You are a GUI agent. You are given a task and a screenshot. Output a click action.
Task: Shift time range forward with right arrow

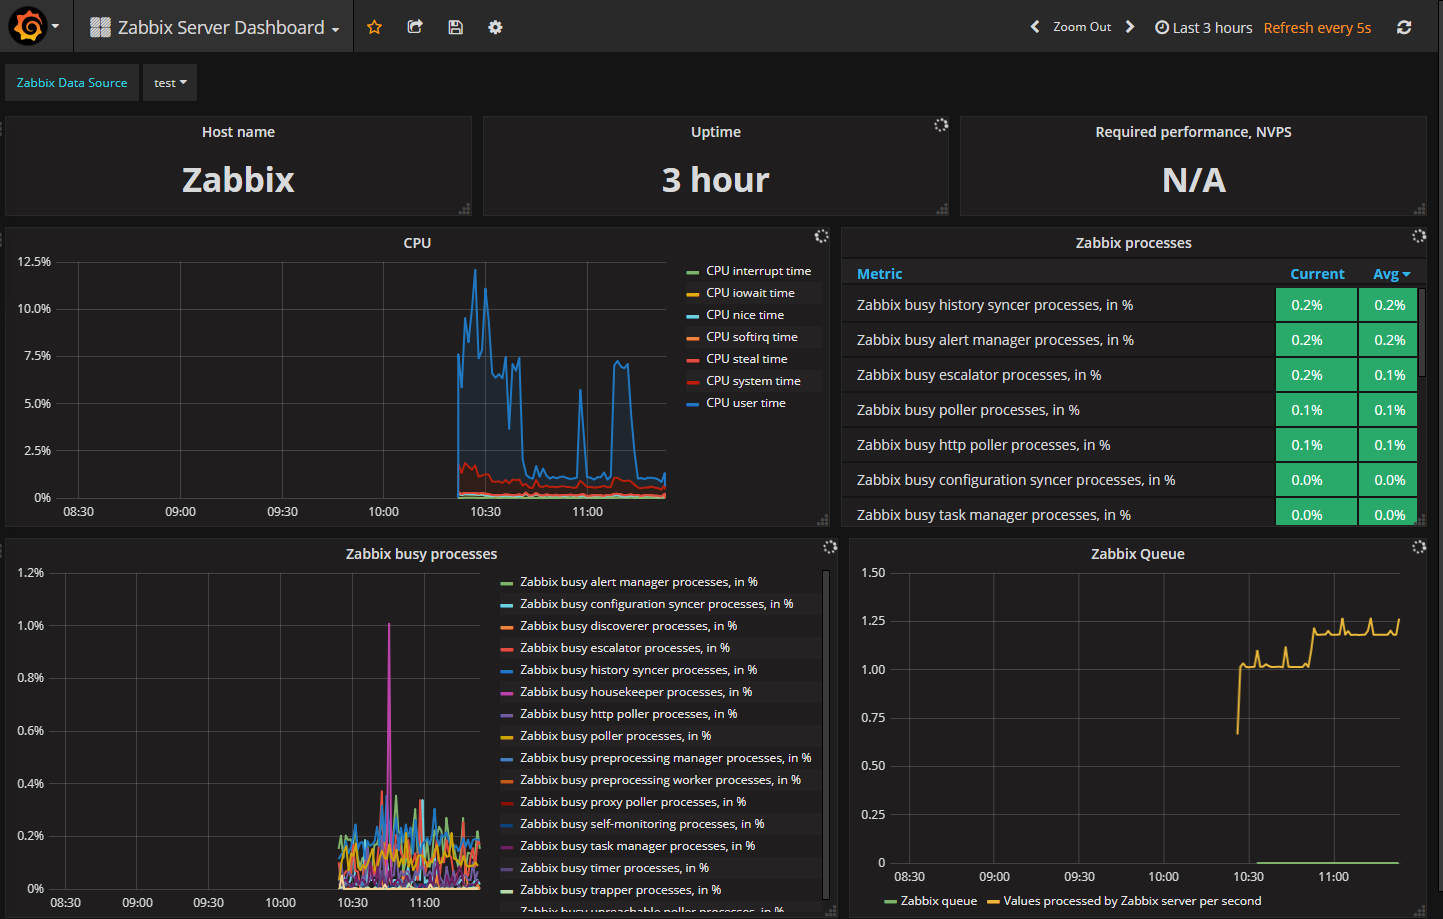1130,27
